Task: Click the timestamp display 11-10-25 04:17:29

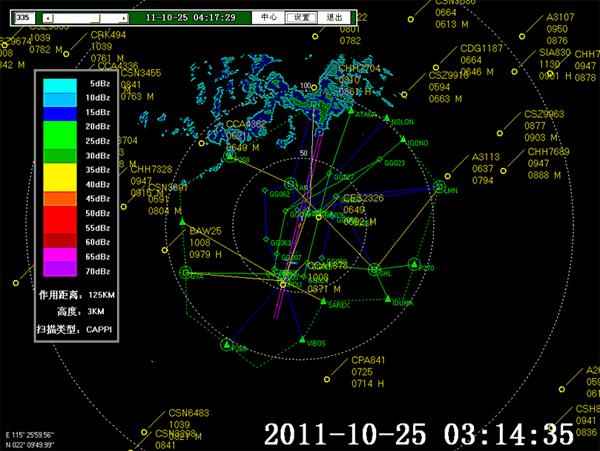Action: pos(191,18)
